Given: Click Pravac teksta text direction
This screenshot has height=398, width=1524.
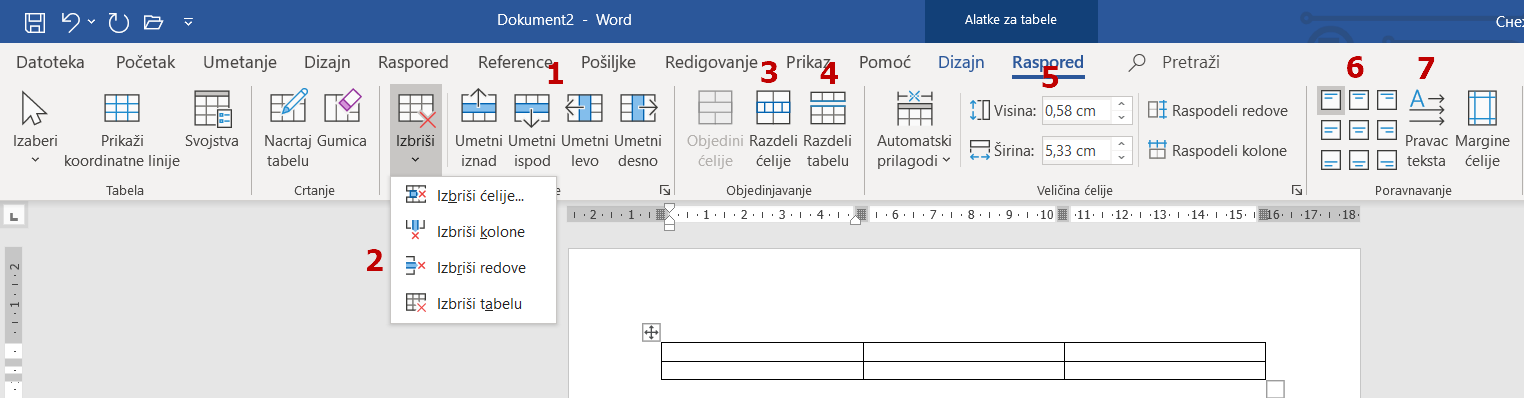Looking at the screenshot, I should (1426, 129).
